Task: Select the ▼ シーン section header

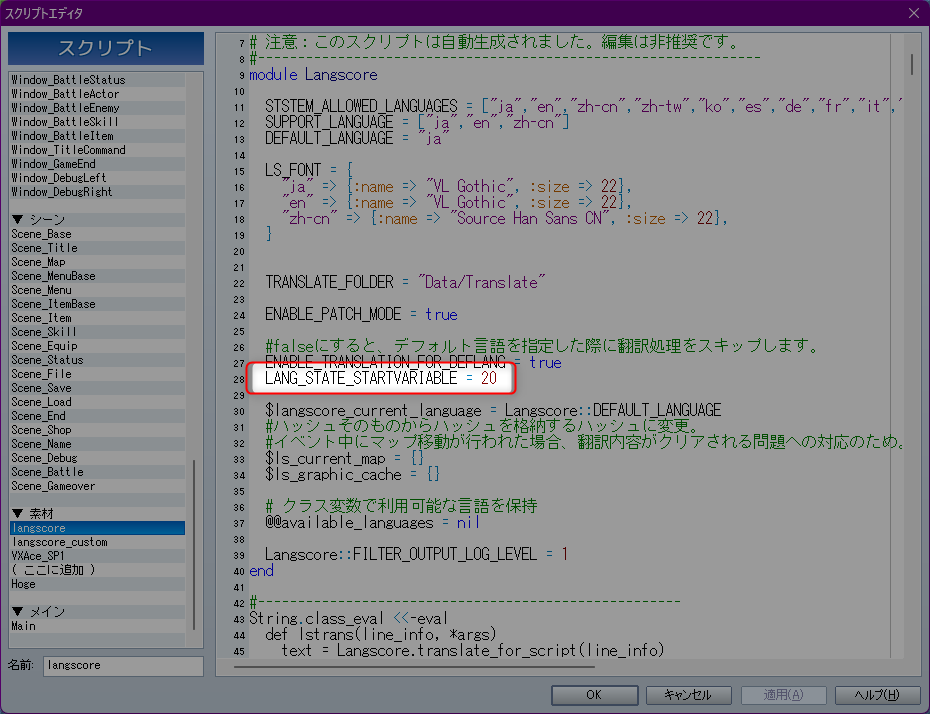Action: (x=98, y=219)
